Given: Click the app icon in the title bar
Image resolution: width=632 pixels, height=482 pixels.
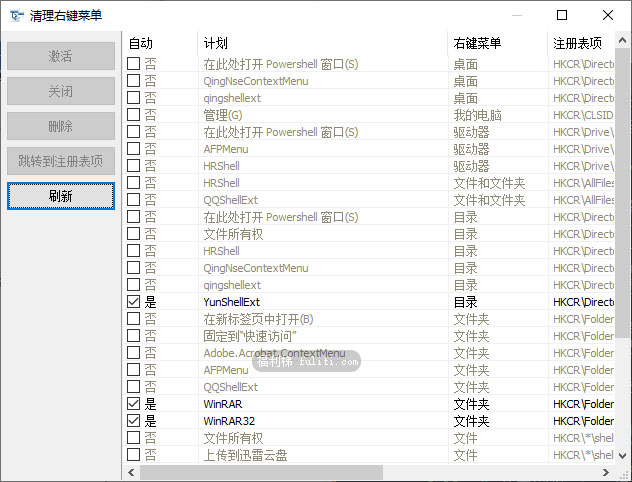Looking at the screenshot, I should (x=16, y=16).
